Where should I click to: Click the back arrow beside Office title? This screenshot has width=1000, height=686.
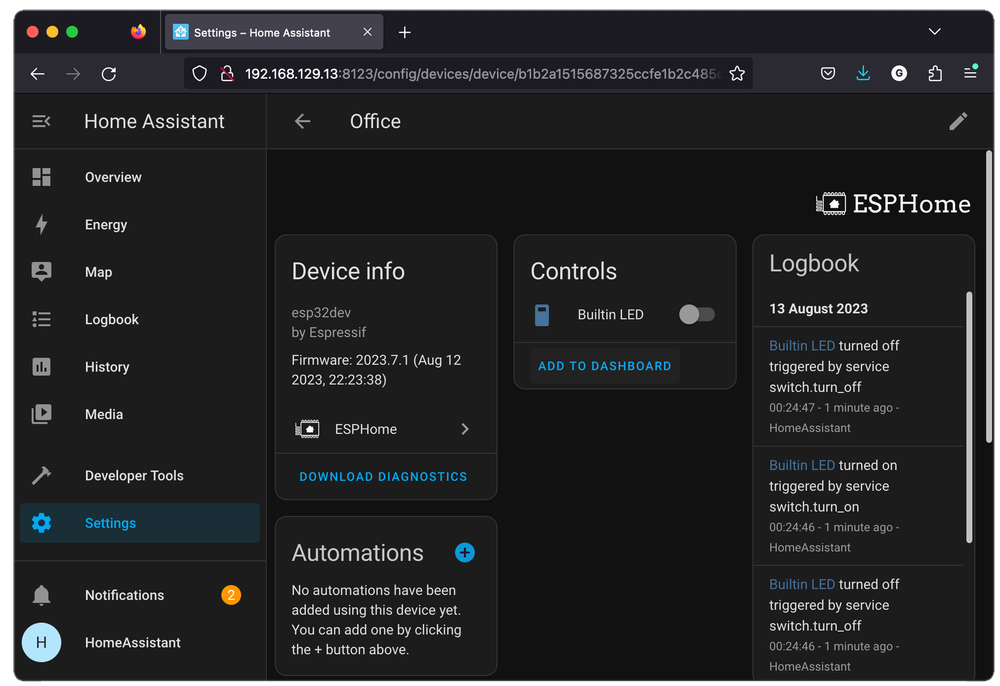pos(303,121)
